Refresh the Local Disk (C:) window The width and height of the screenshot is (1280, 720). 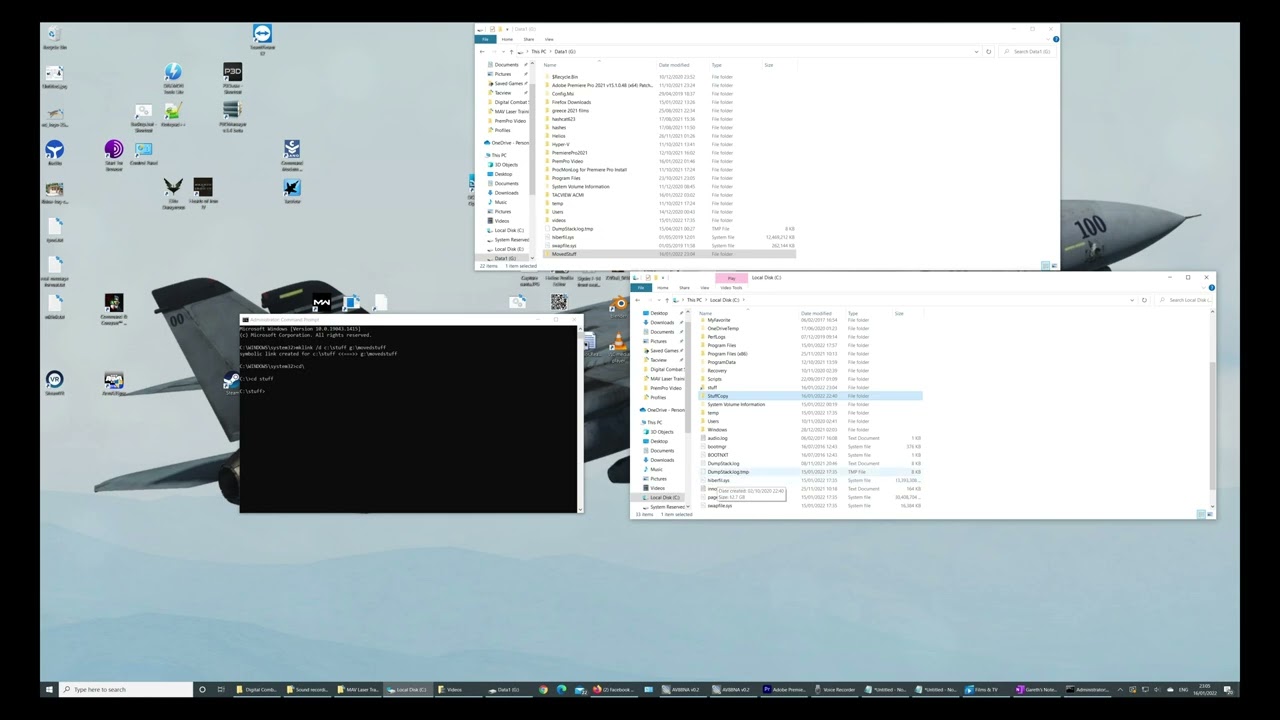[x=1144, y=300]
